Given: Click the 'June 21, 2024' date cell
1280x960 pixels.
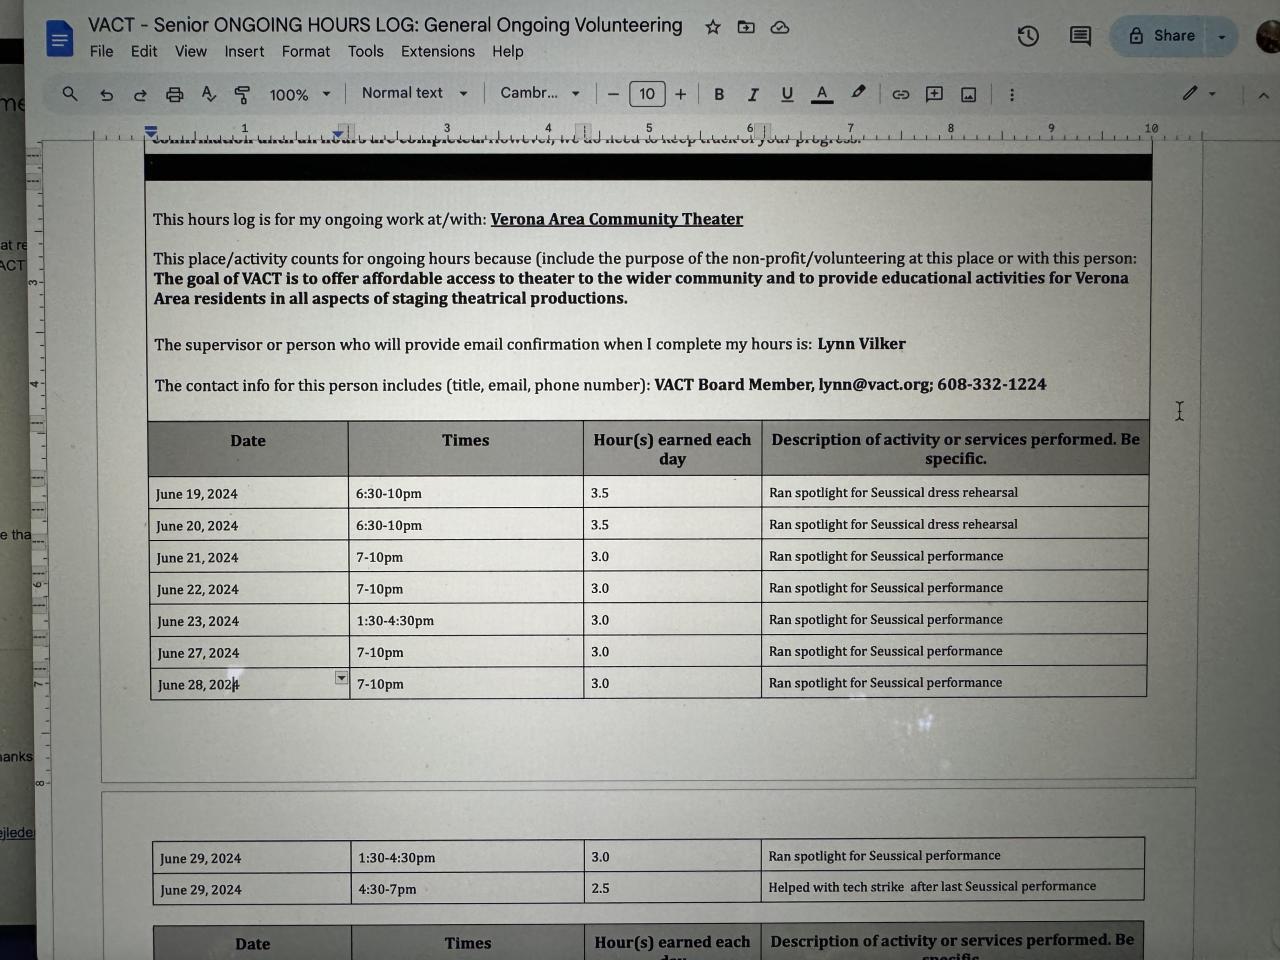Looking at the screenshot, I should click(x=249, y=556).
